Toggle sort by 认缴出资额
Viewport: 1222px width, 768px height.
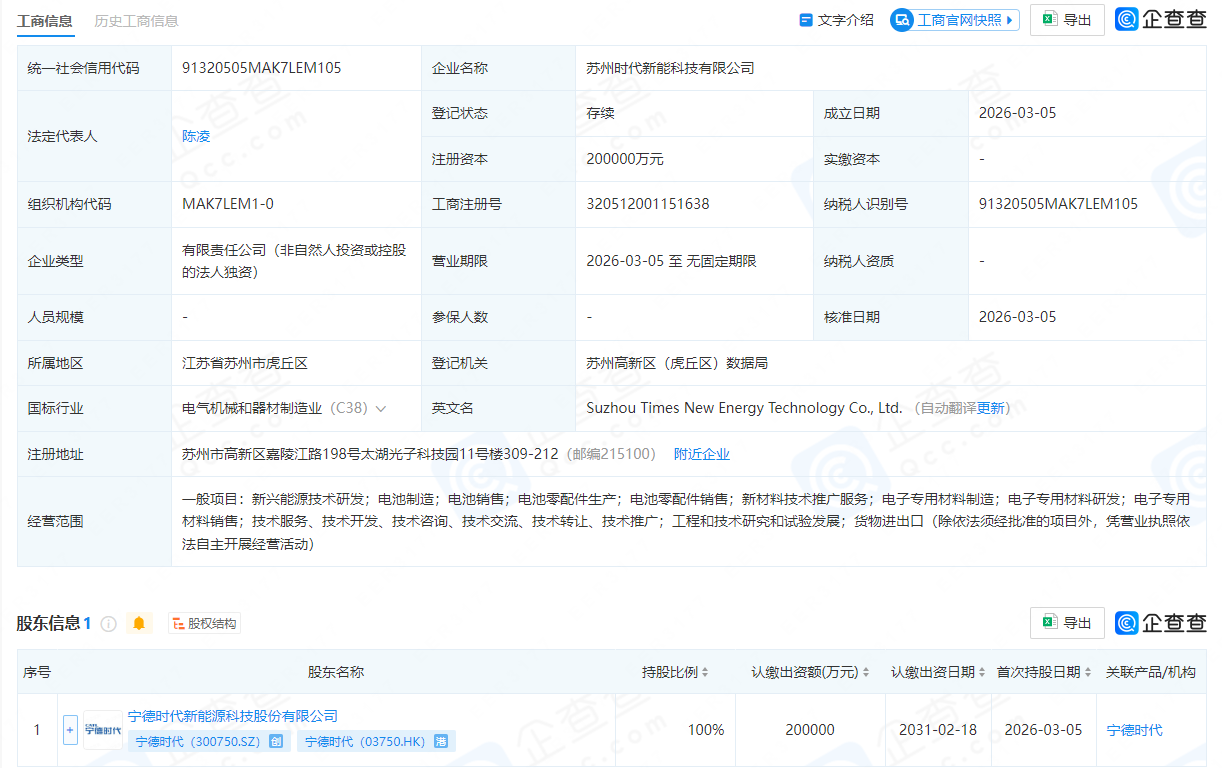click(x=866, y=672)
